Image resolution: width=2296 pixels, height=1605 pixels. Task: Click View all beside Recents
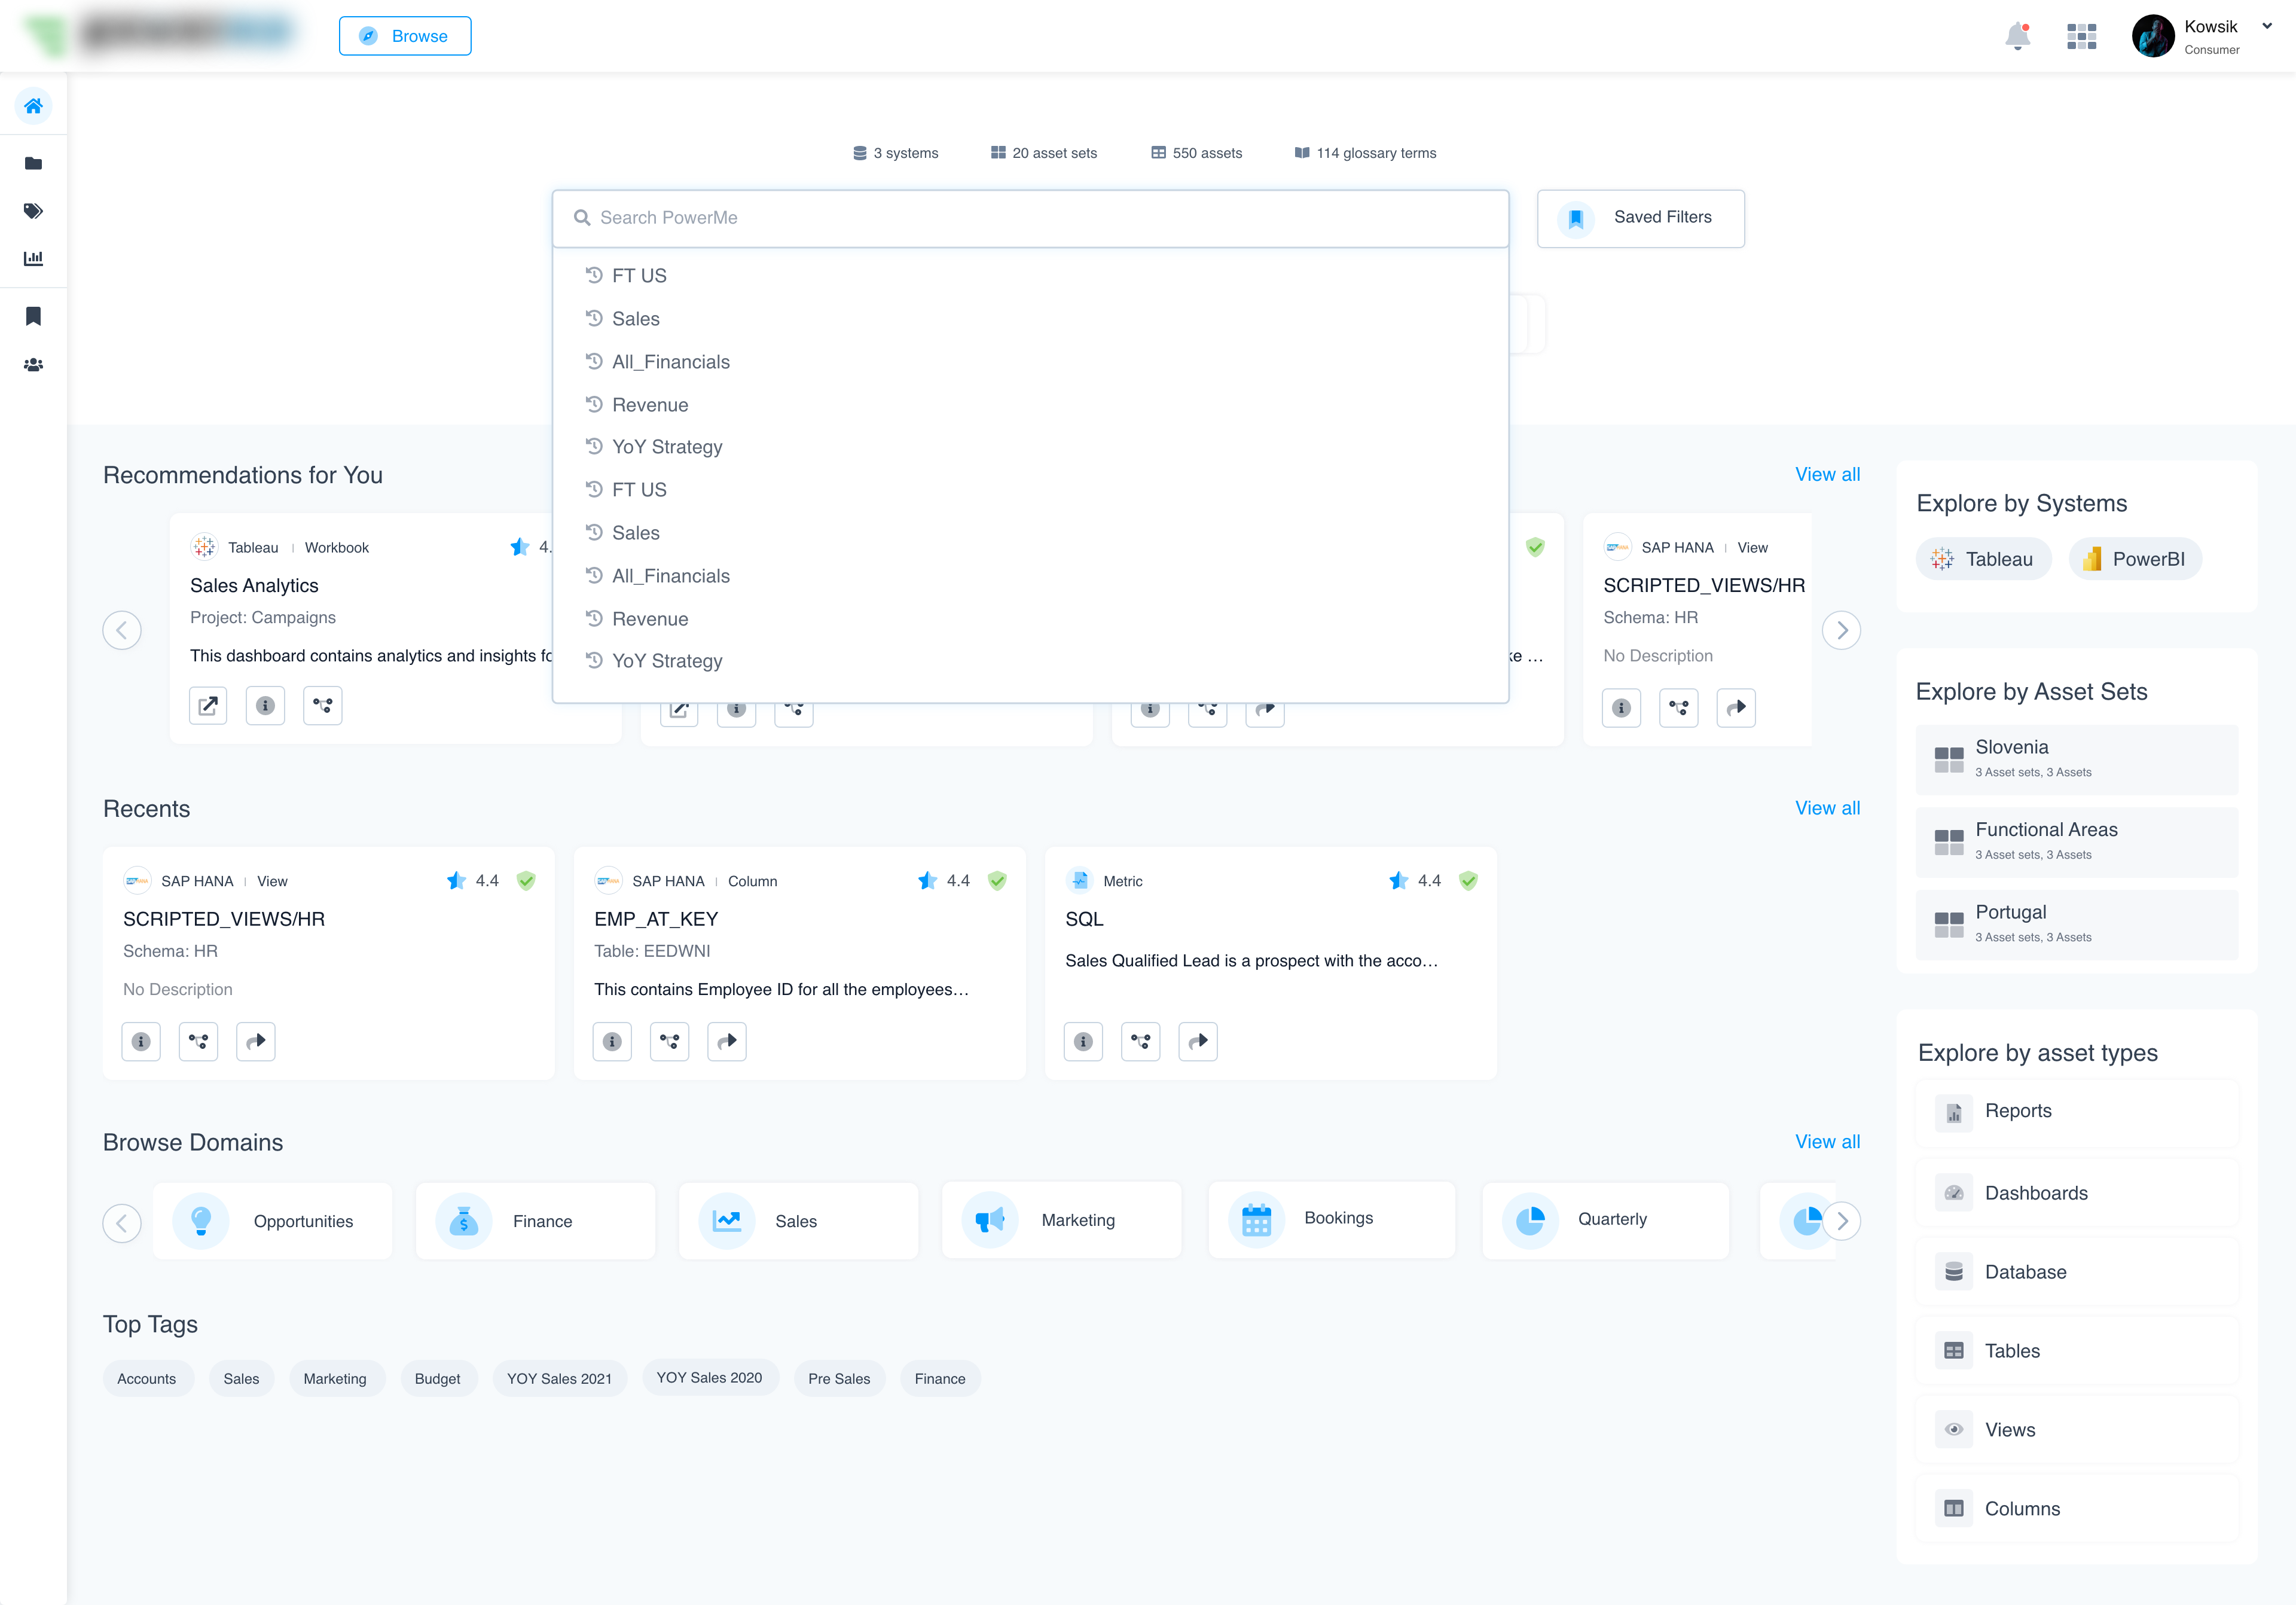pos(1826,808)
